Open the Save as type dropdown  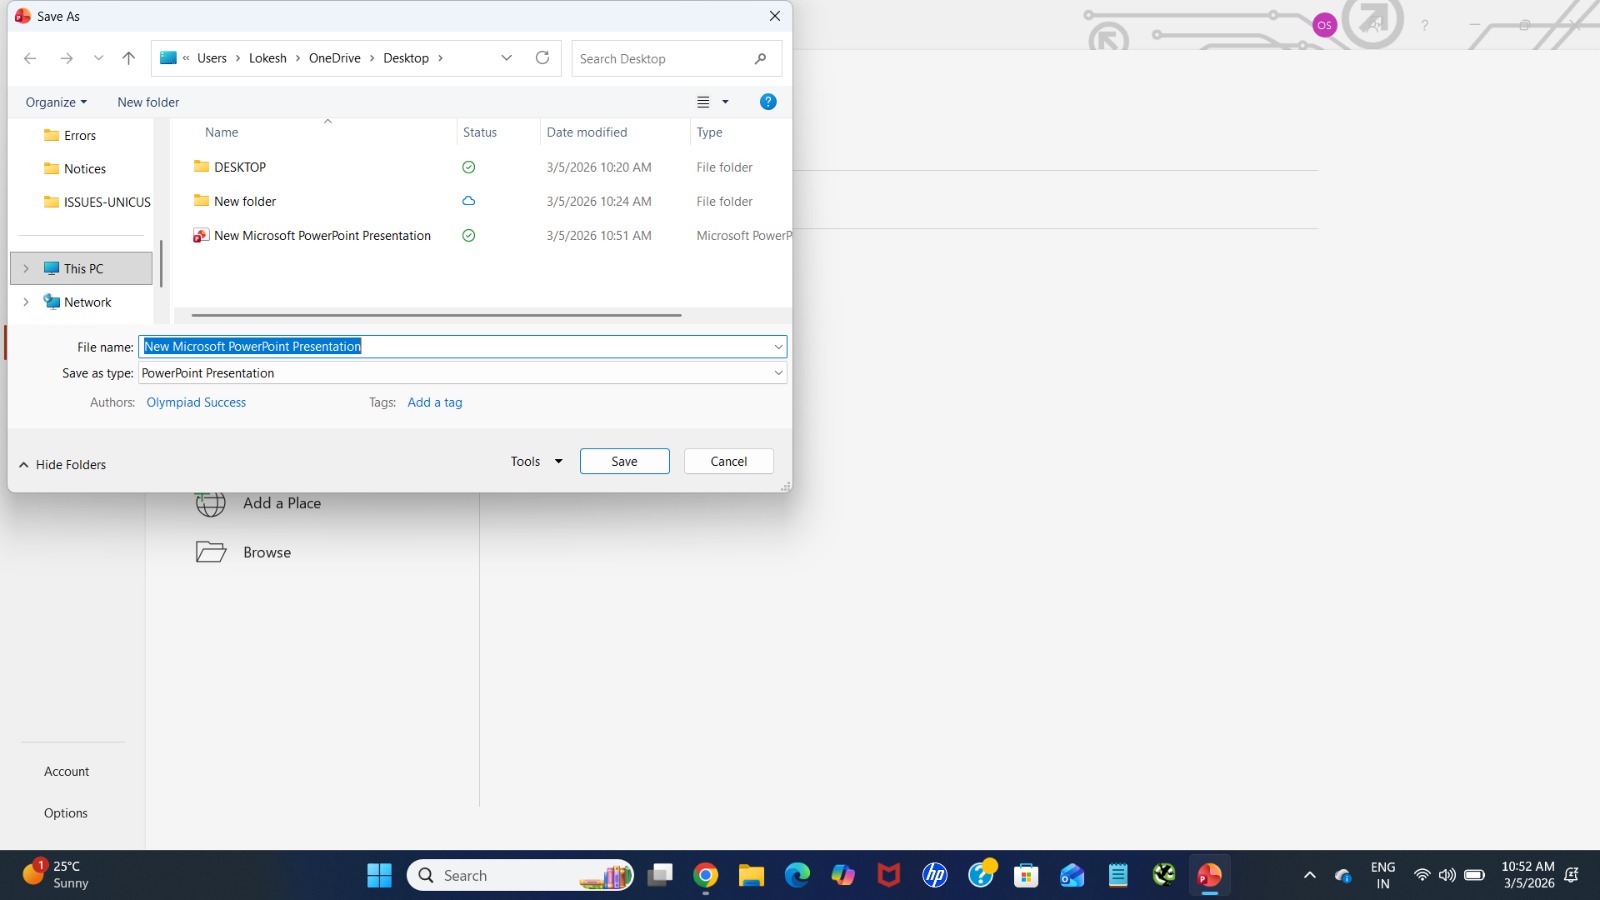[778, 372]
